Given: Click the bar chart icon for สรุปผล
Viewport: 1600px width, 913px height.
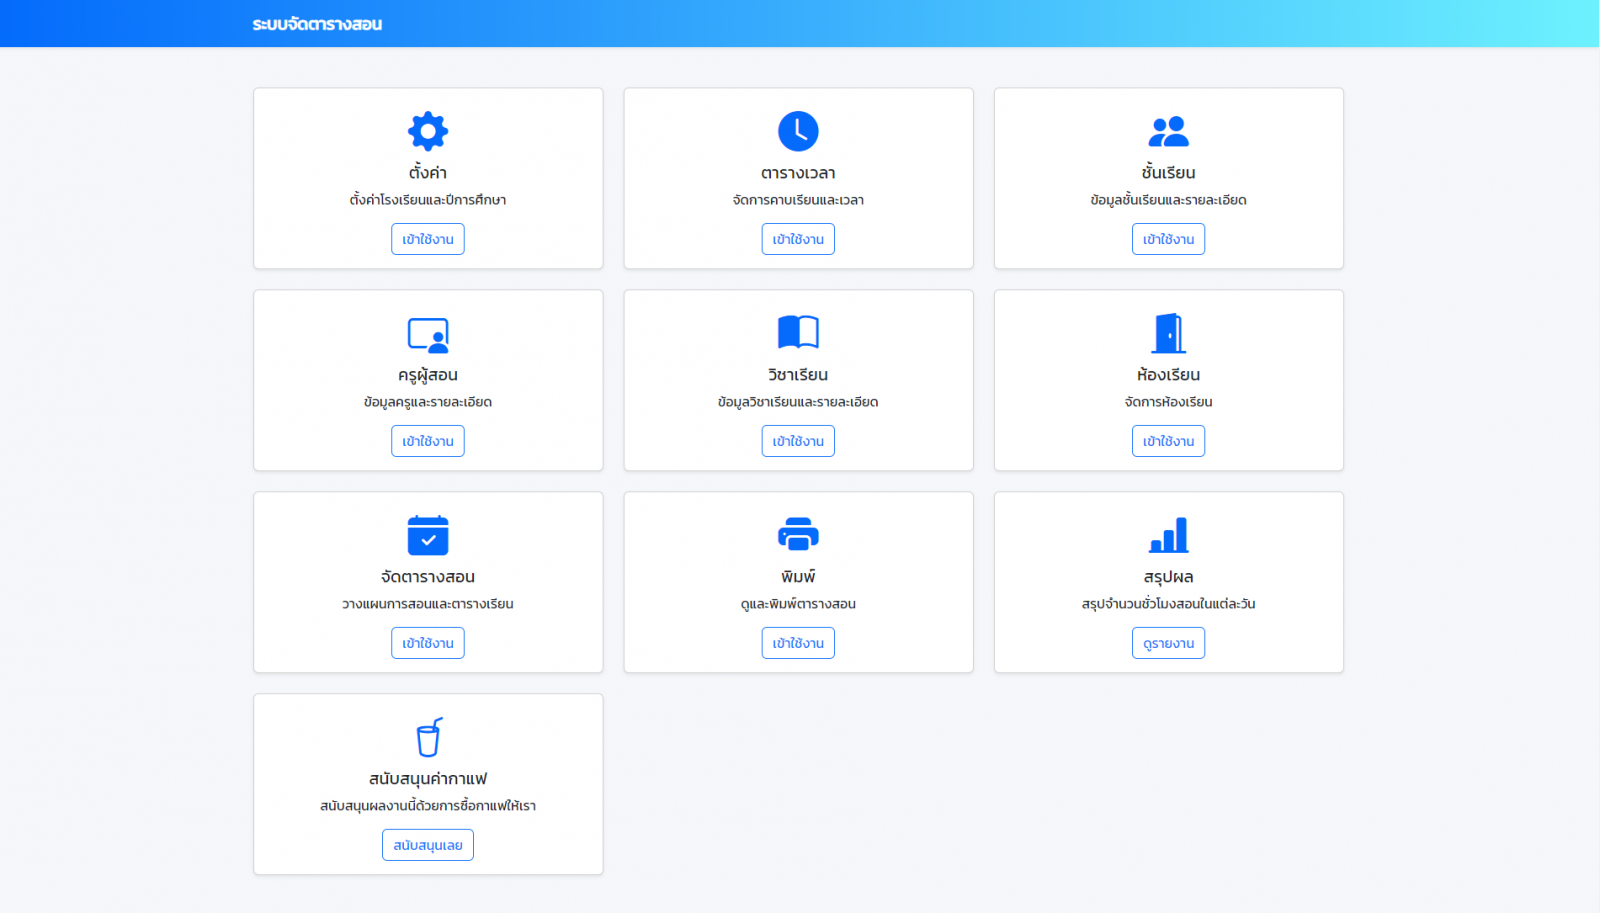Looking at the screenshot, I should 1168,535.
